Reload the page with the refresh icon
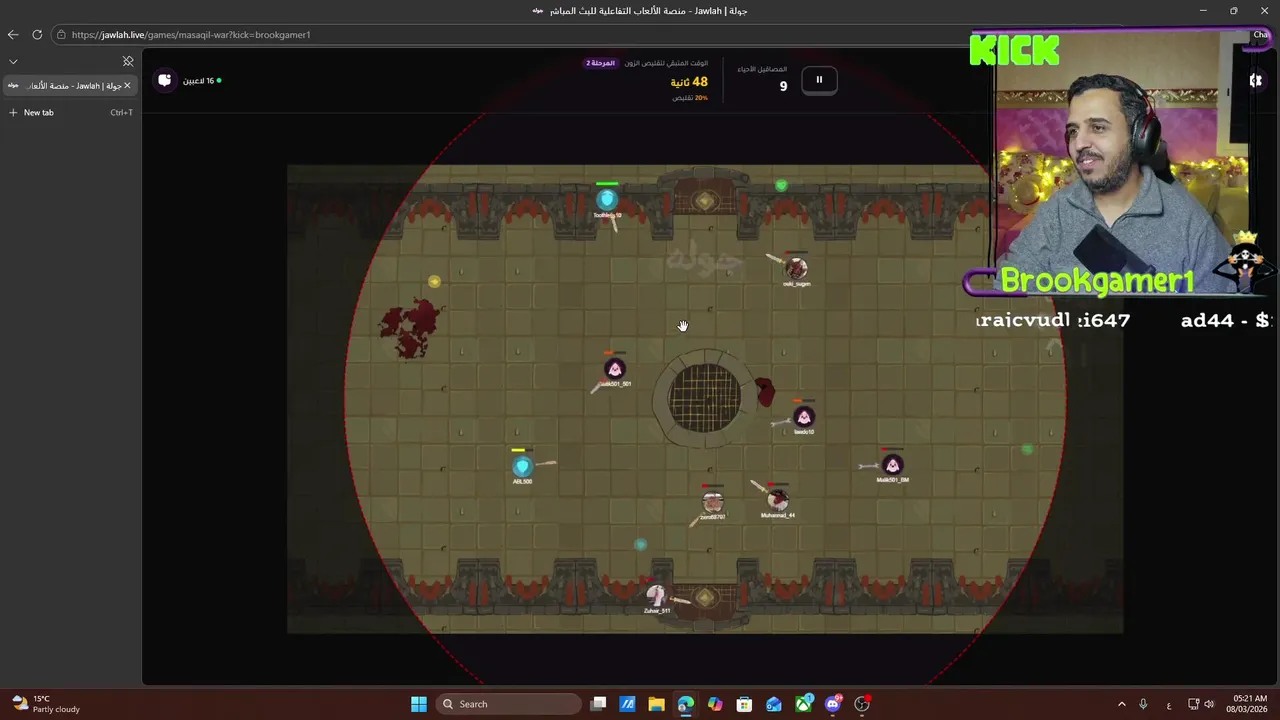Screen dimensions: 1280x720 (x=37, y=34)
